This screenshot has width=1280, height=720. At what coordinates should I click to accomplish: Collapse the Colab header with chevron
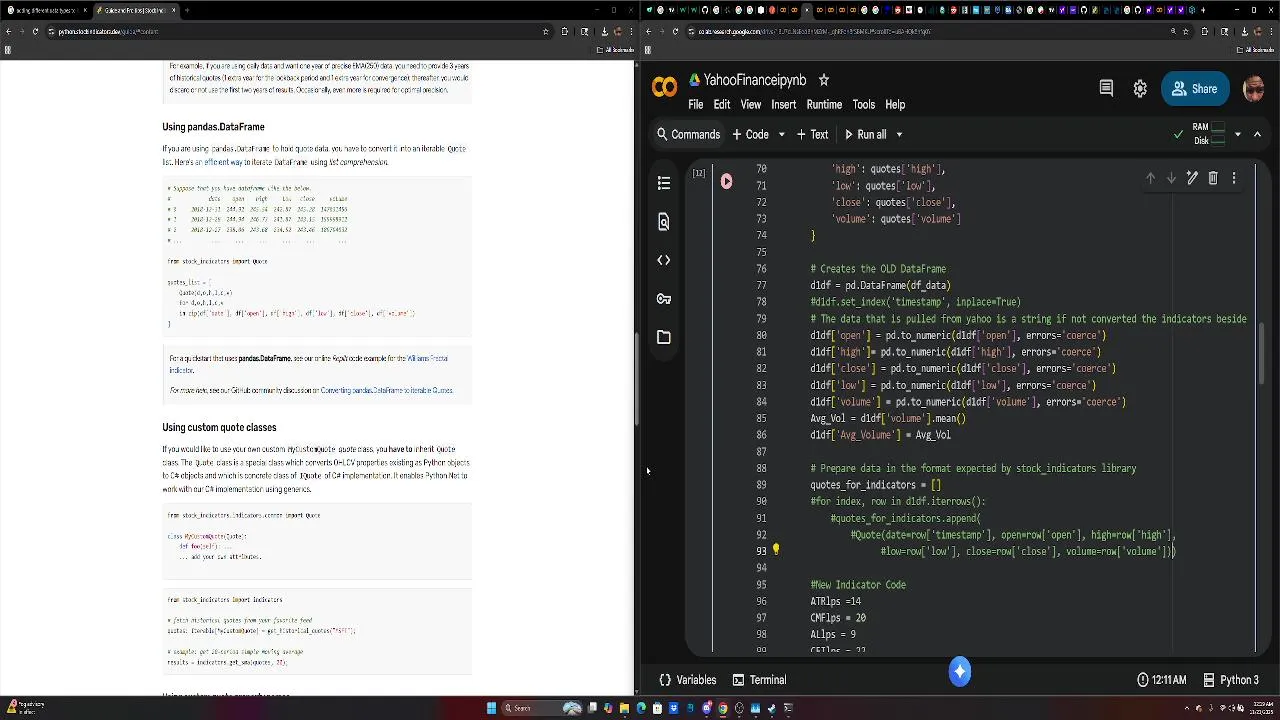coord(1258,134)
